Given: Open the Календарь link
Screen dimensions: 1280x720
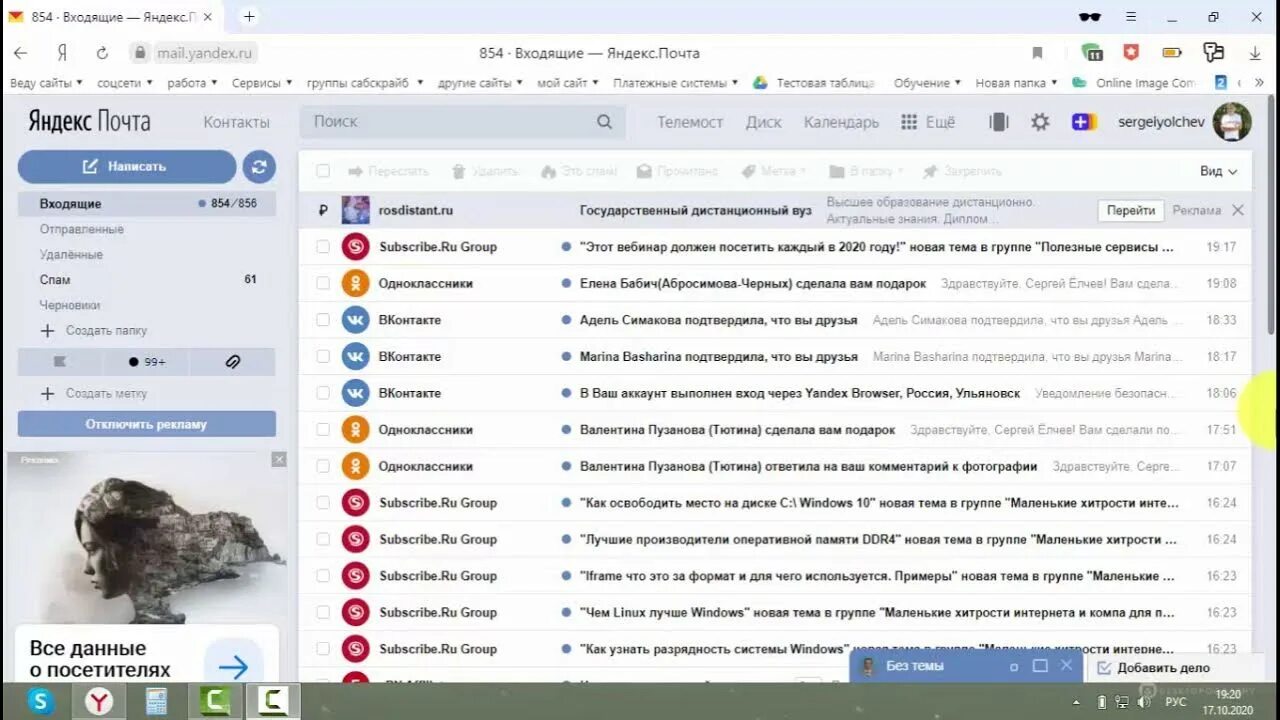Looking at the screenshot, I should [x=841, y=122].
